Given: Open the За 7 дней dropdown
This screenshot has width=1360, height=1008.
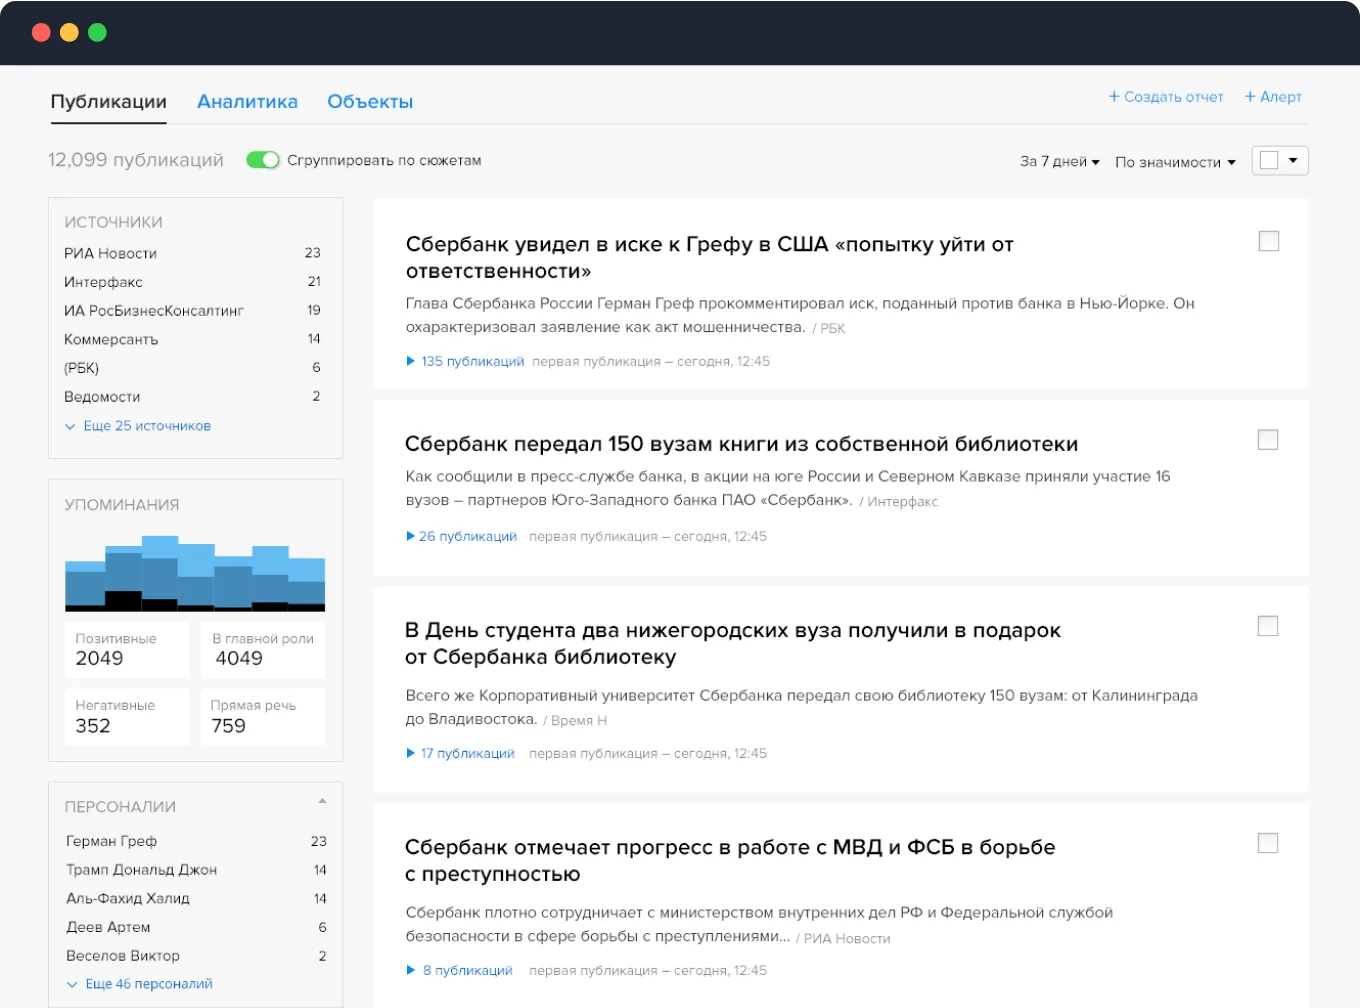Looking at the screenshot, I should coord(1060,161).
